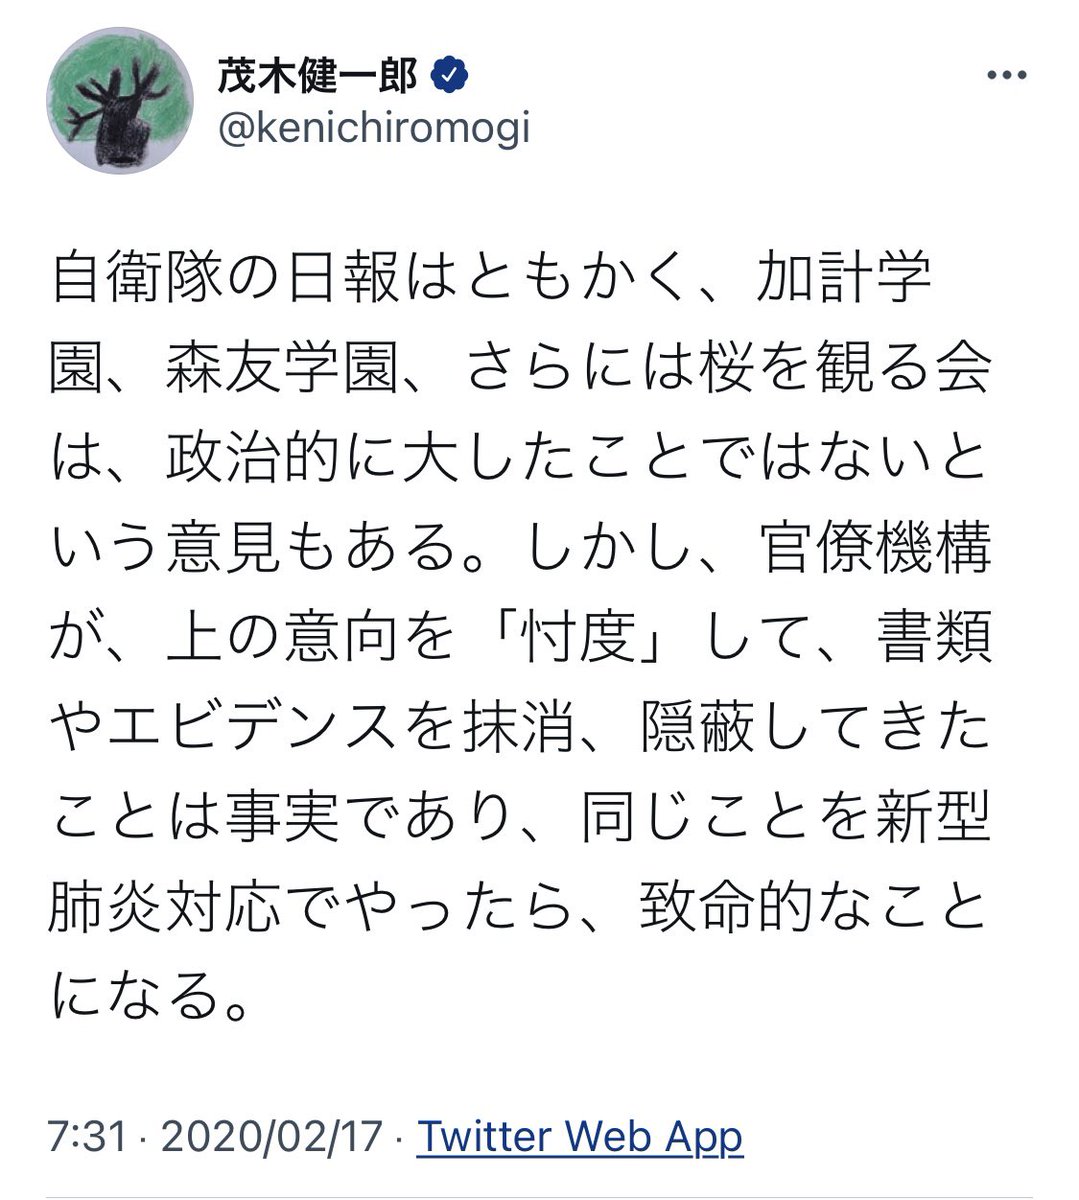Click the word 官僚機構
Viewport: 1079px width, 1200px height.
click(x=876, y=550)
